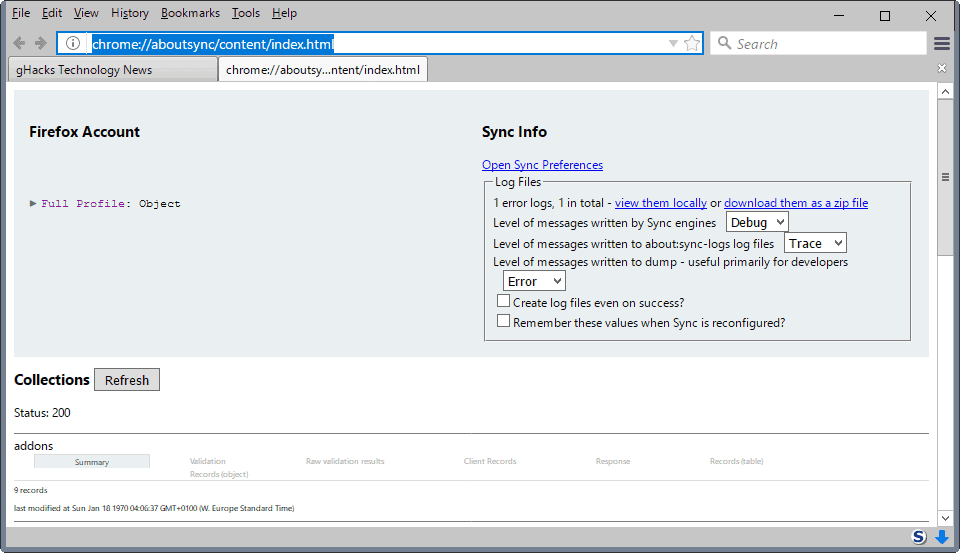Open the Help menu

tap(284, 13)
